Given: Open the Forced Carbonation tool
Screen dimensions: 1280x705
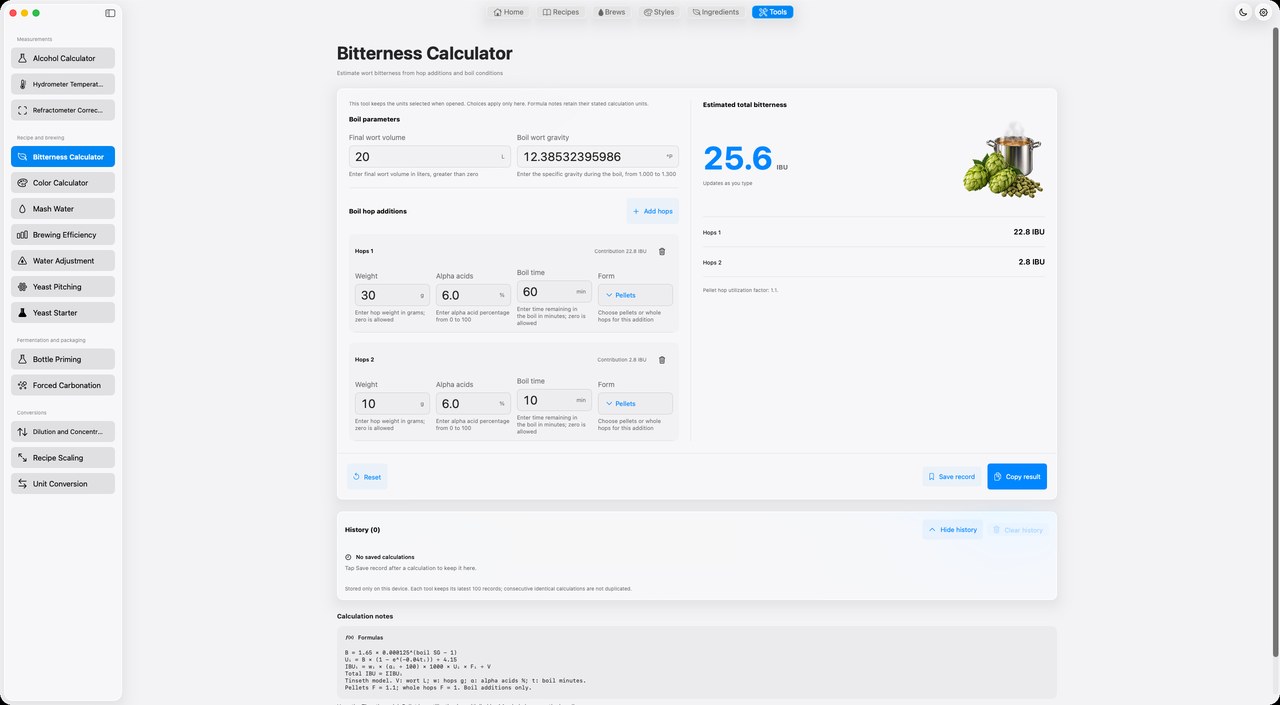Looking at the screenshot, I should coord(63,385).
